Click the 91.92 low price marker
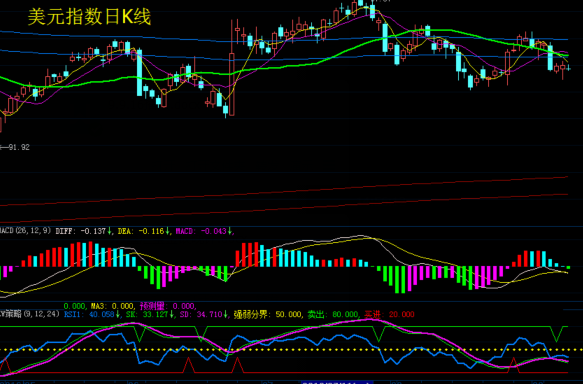This screenshot has height=384, width=583. (15, 147)
